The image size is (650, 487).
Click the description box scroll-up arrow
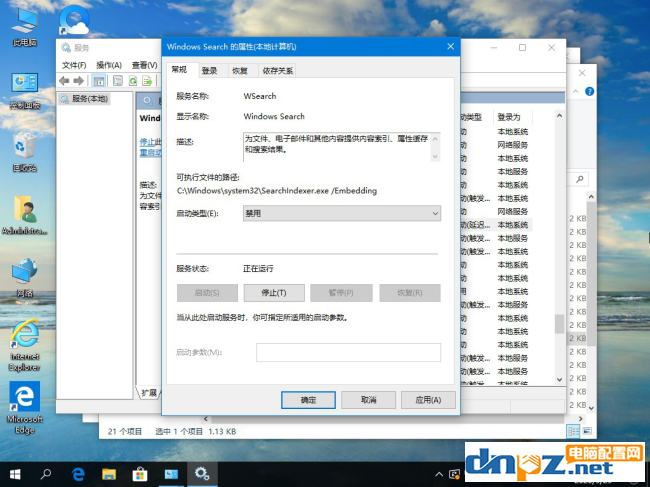coord(435,139)
